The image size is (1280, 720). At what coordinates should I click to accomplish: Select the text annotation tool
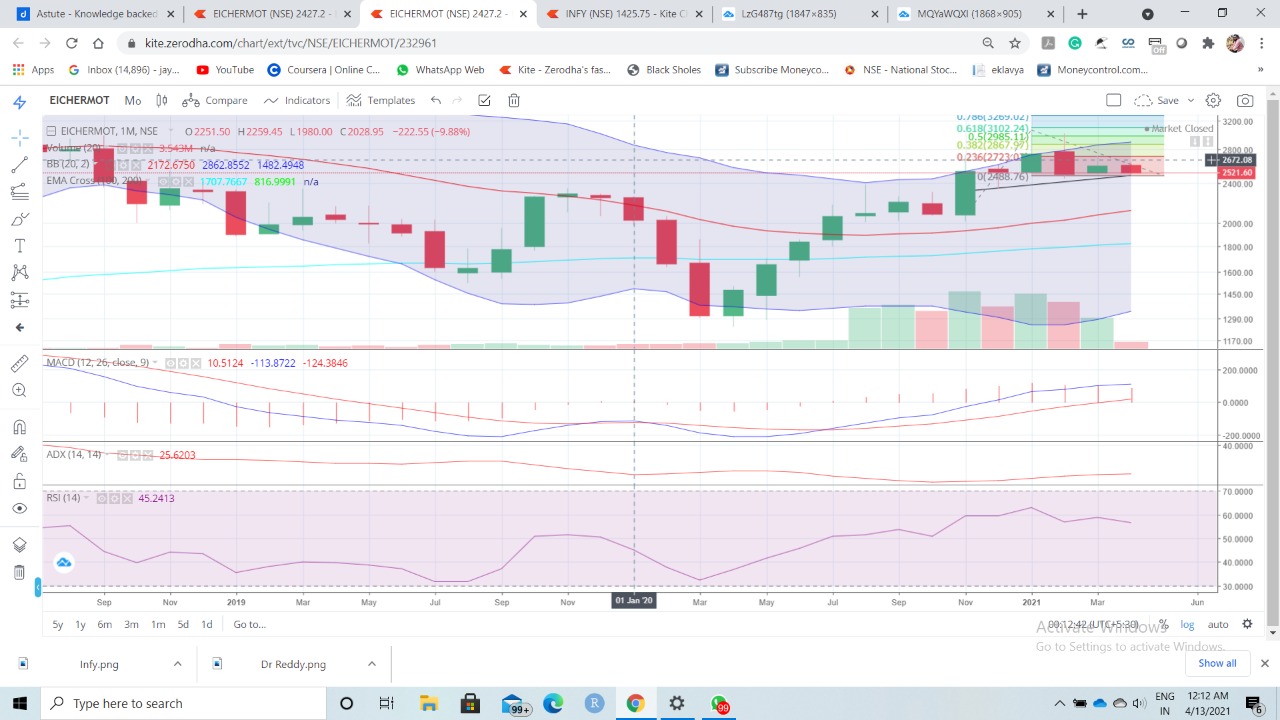(x=19, y=246)
